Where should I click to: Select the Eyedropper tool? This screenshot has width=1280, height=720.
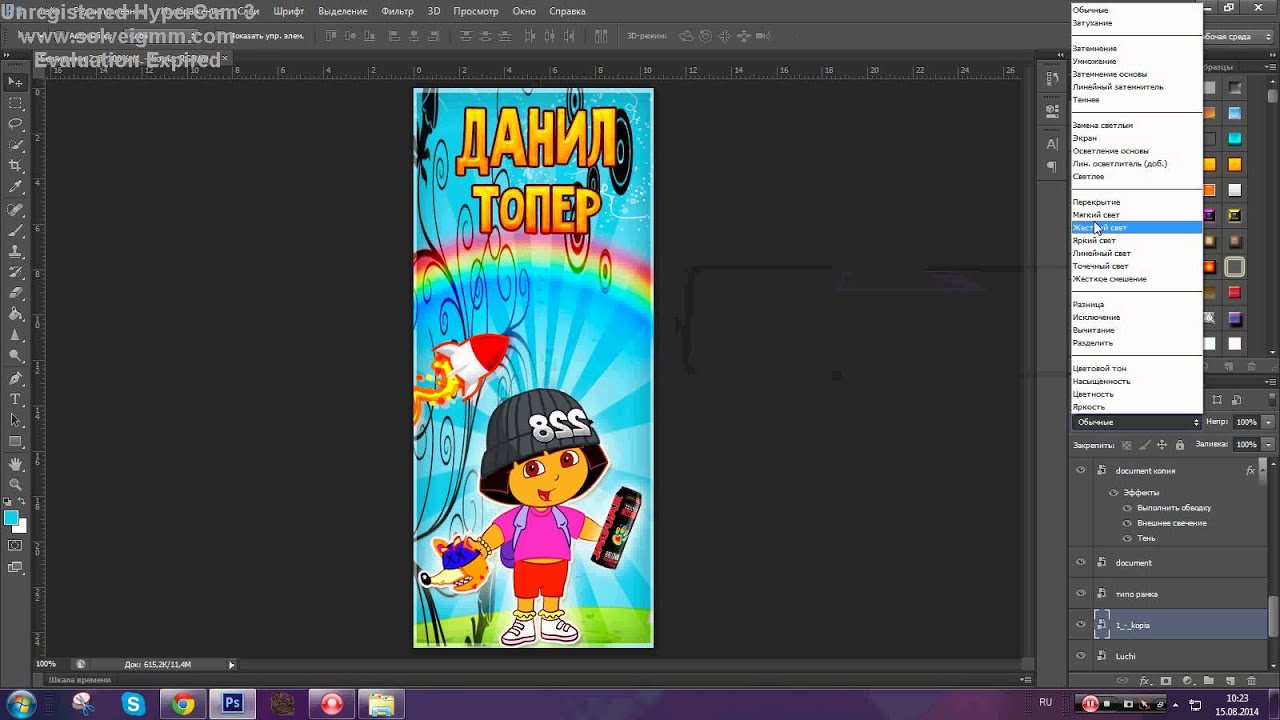tap(15, 187)
